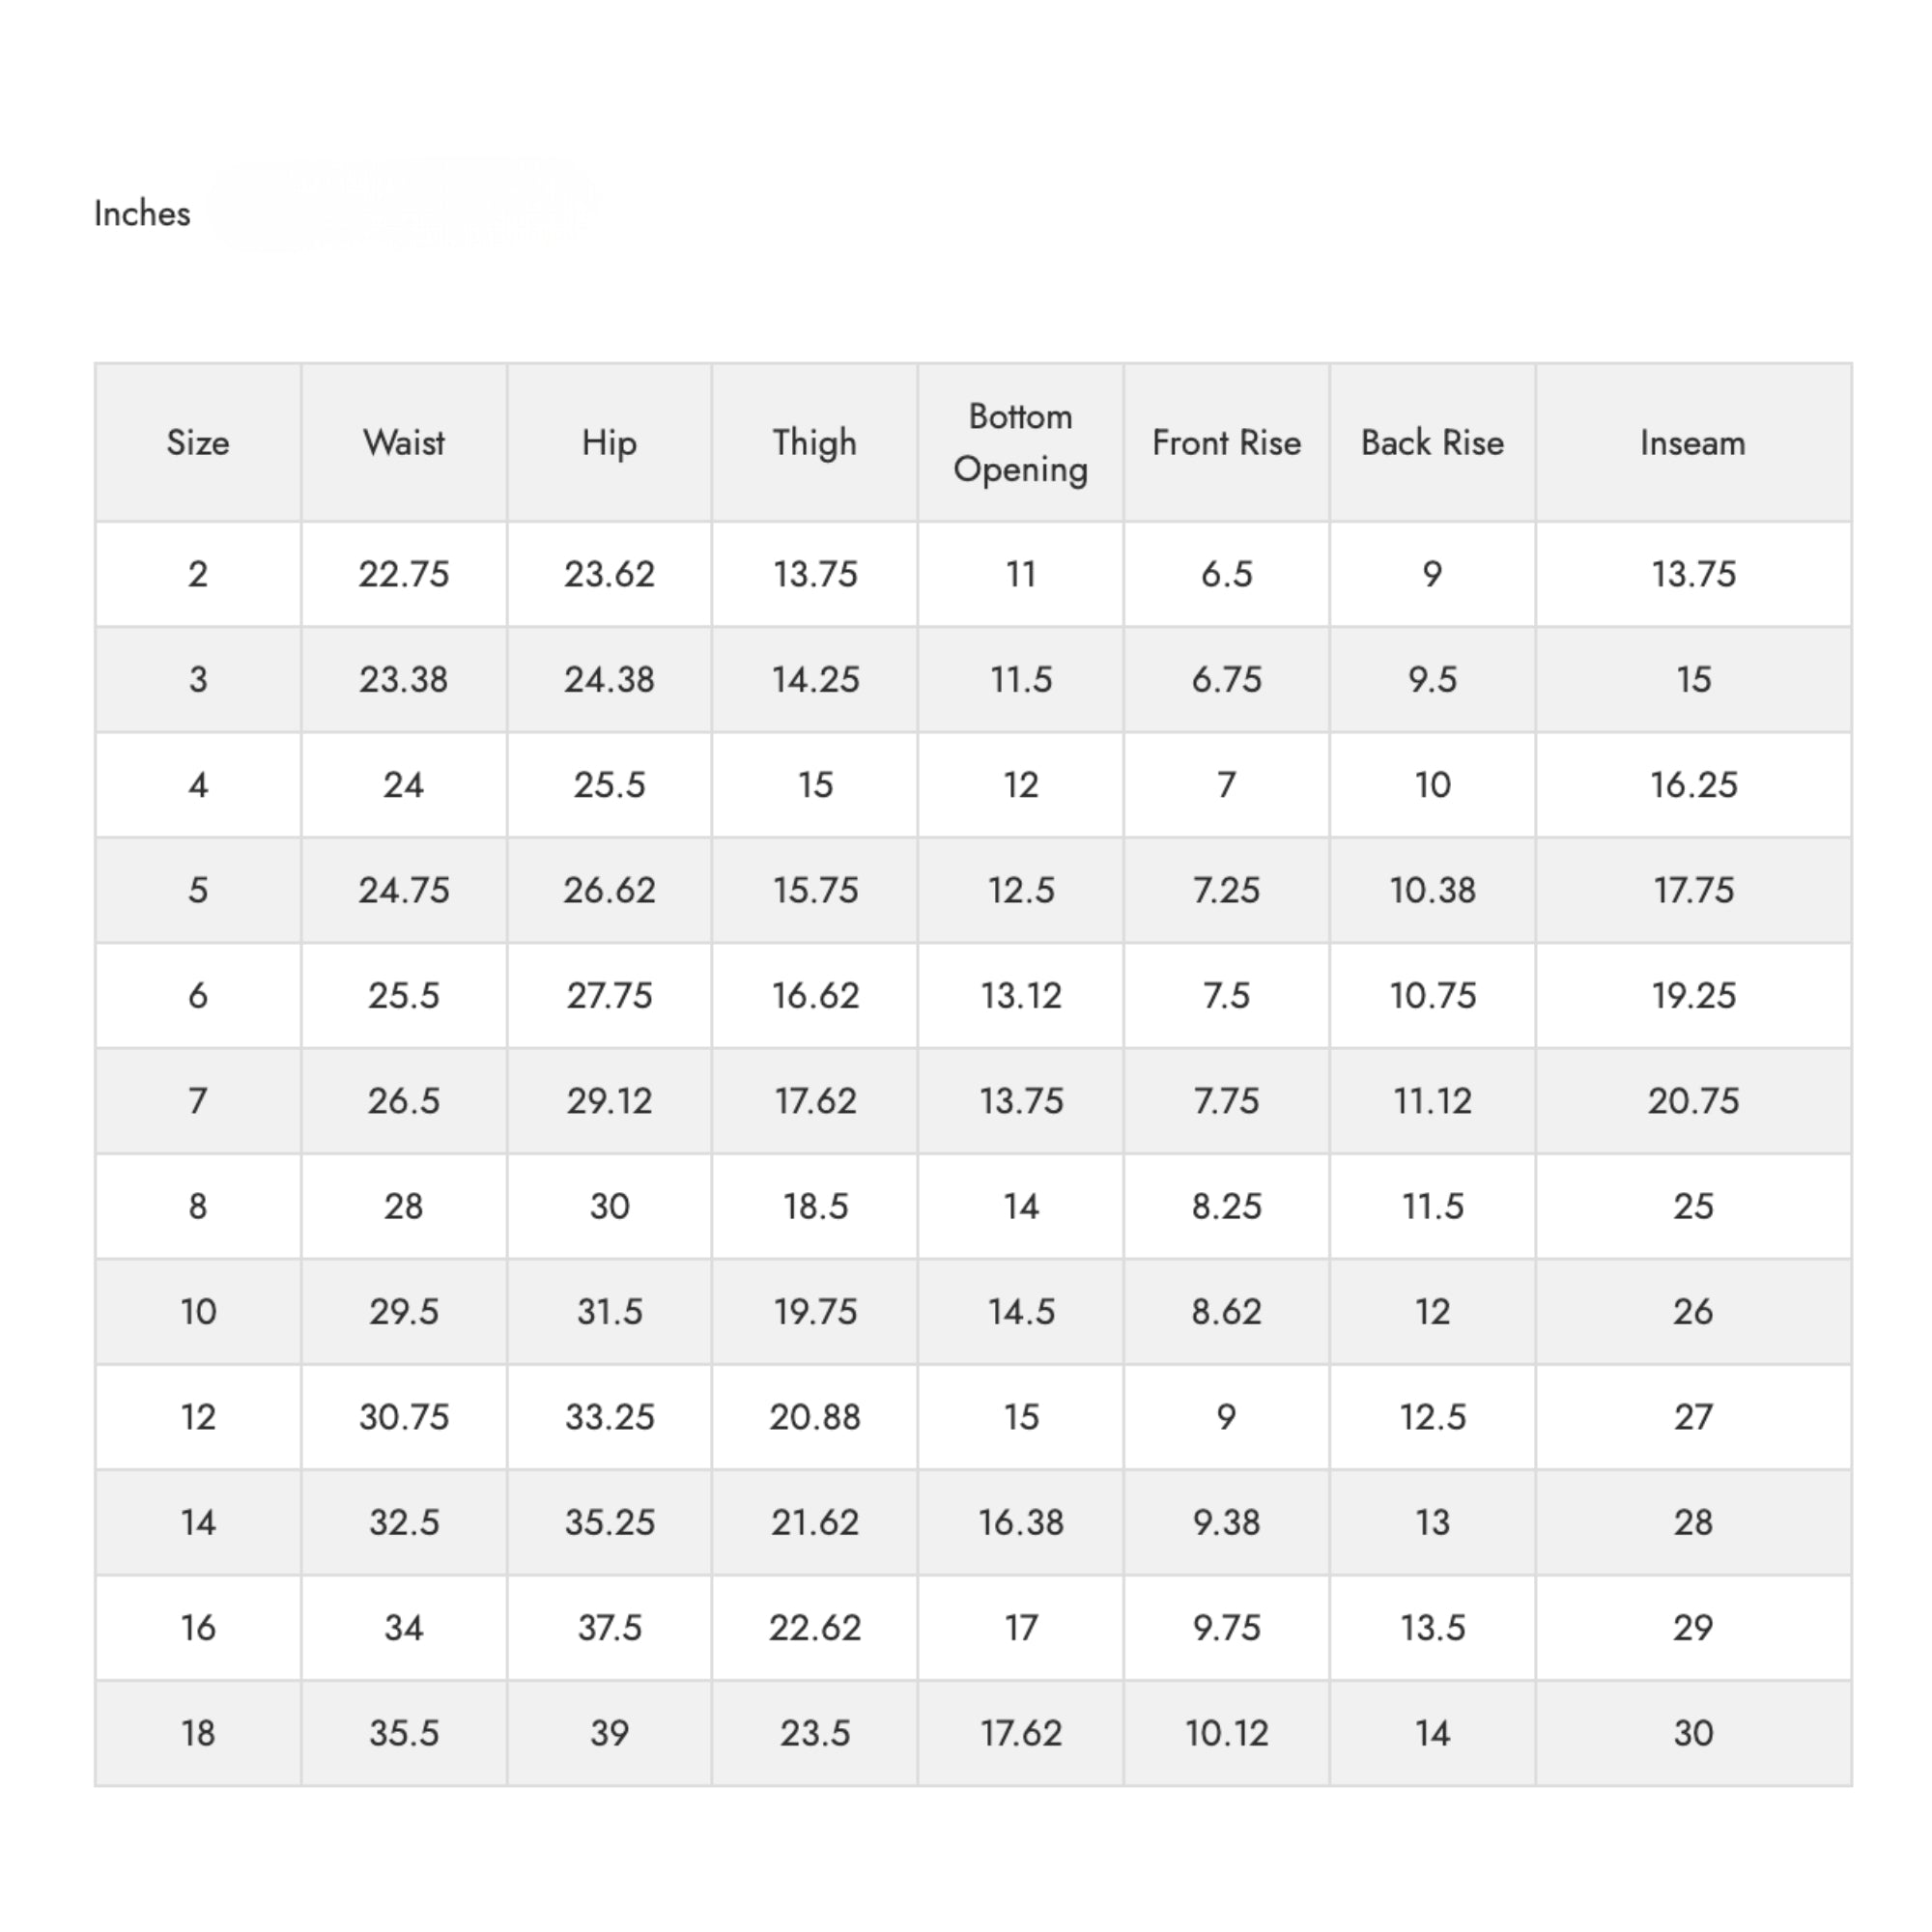
Task: Click thigh value 20.88 in size 12 row
Action: tap(814, 1417)
